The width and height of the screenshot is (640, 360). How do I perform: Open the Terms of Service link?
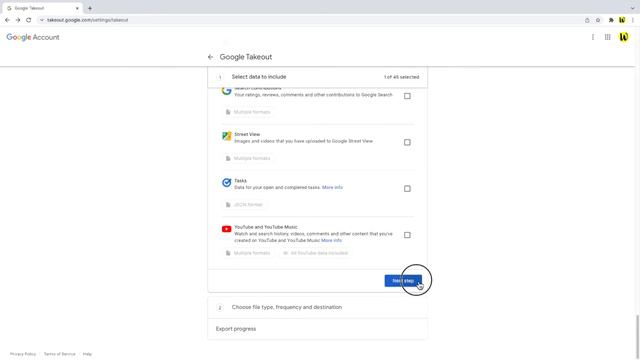point(60,354)
